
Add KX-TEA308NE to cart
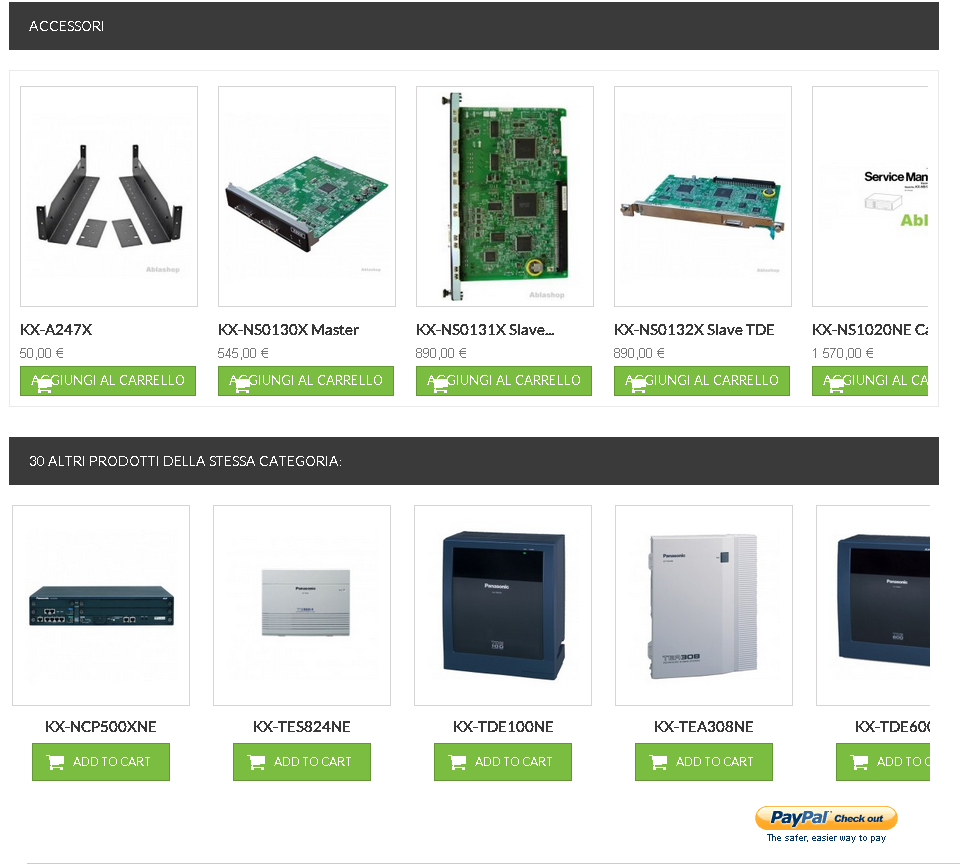pos(703,762)
